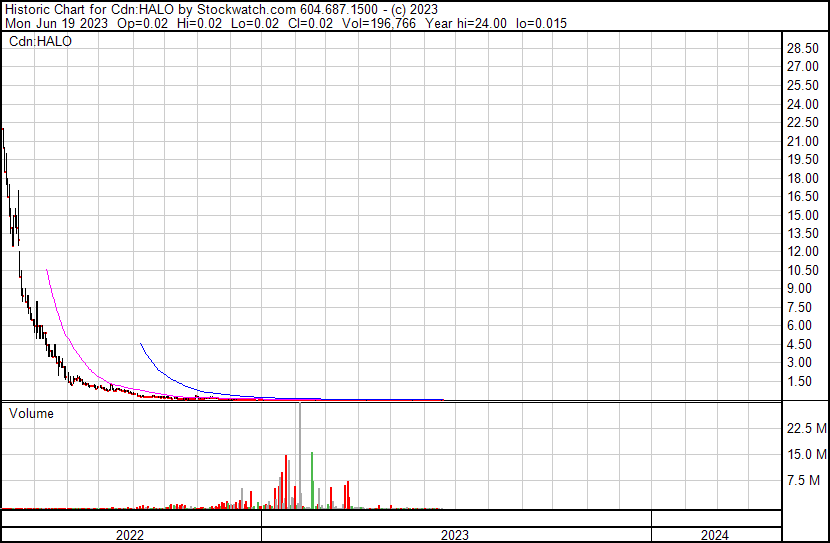
Task: Click the tall green volume bar
Action: click(x=312, y=481)
